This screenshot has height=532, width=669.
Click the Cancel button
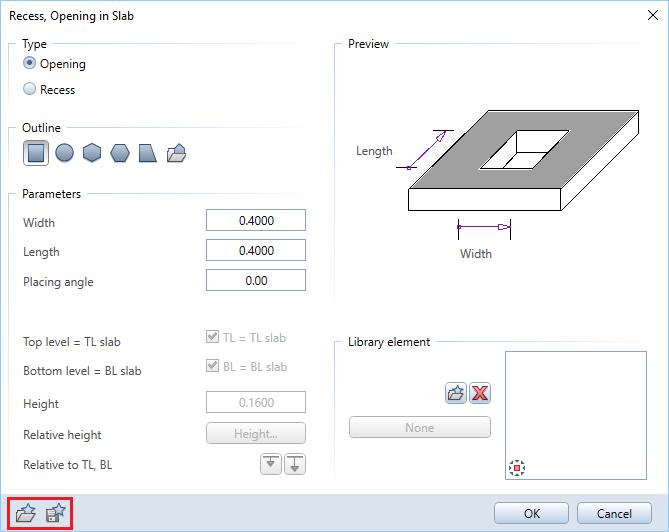pos(614,513)
